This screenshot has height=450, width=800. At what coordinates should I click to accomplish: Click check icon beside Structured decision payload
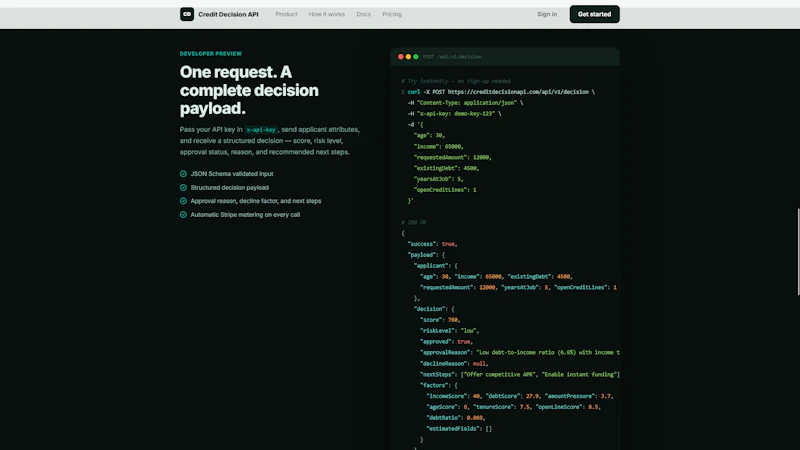point(183,188)
